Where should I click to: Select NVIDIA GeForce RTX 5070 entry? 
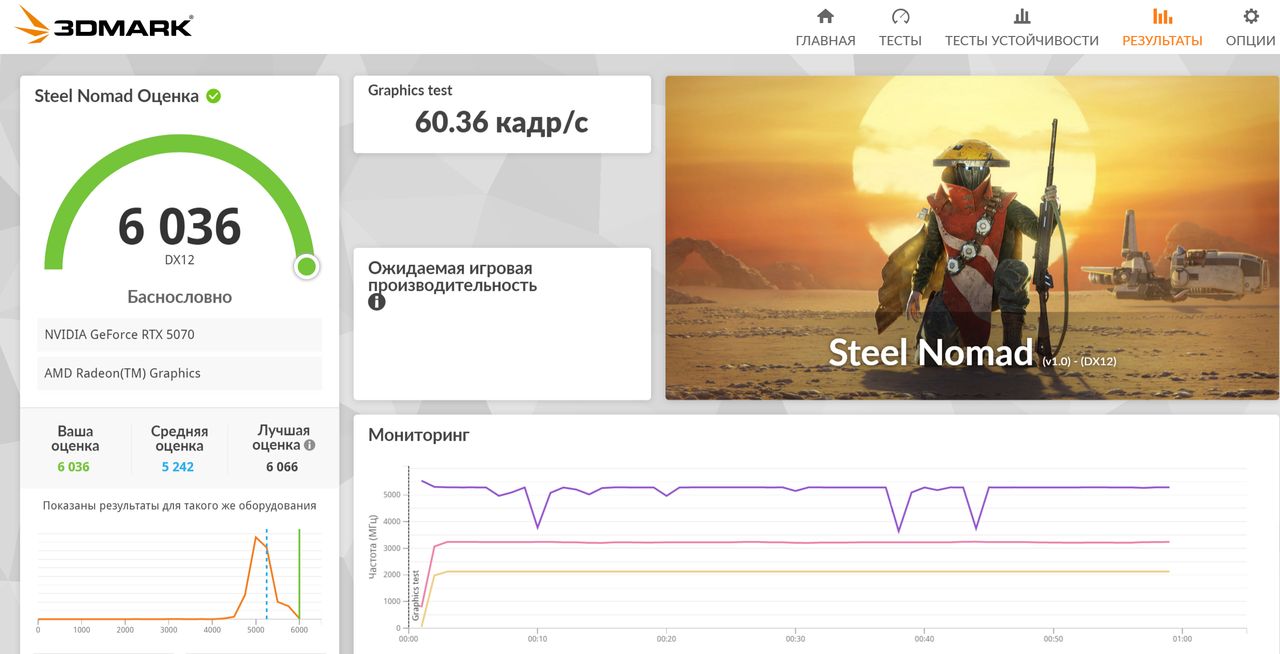point(180,334)
